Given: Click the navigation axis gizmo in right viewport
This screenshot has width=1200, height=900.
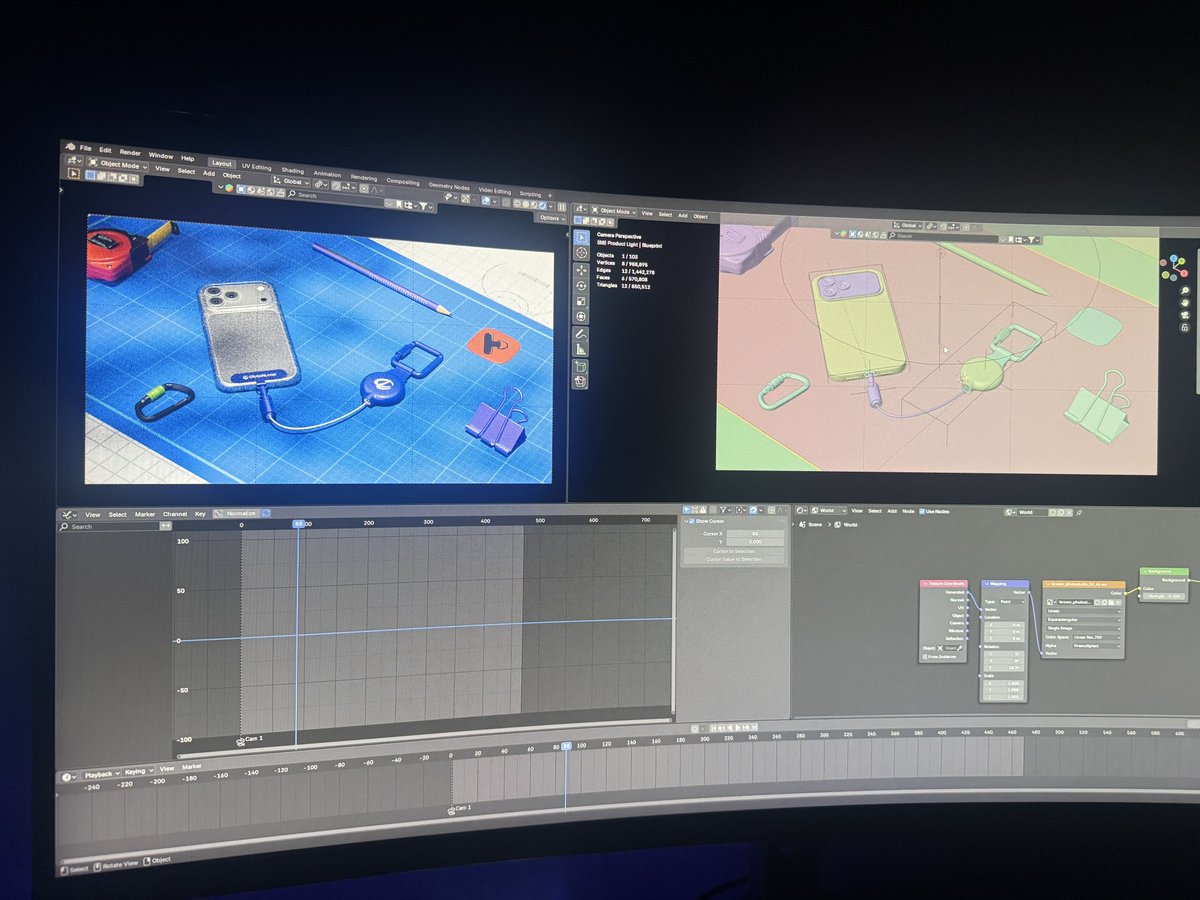Looking at the screenshot, I should (1173, 267).
